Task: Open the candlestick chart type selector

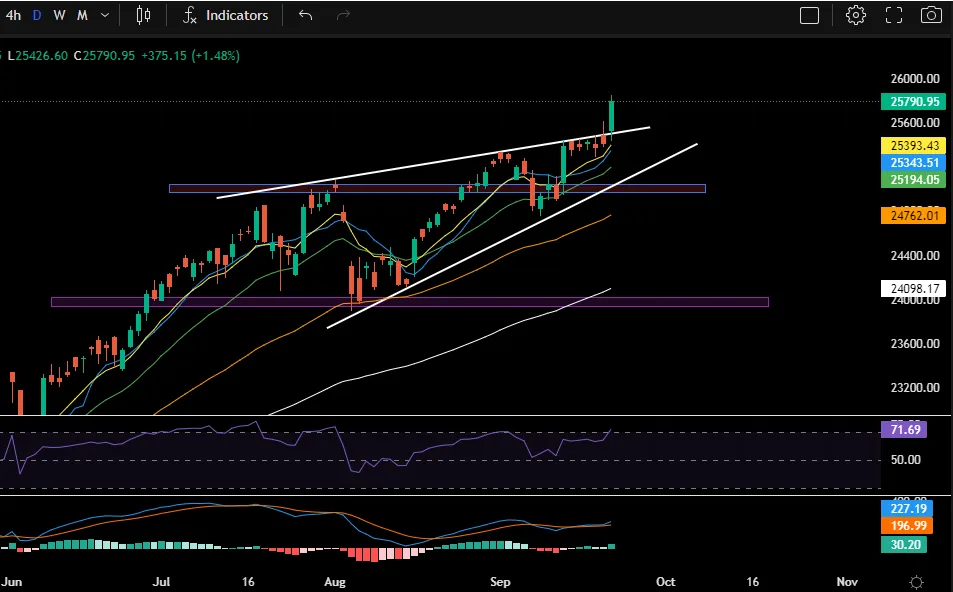Action: click(x=143, y=15)
